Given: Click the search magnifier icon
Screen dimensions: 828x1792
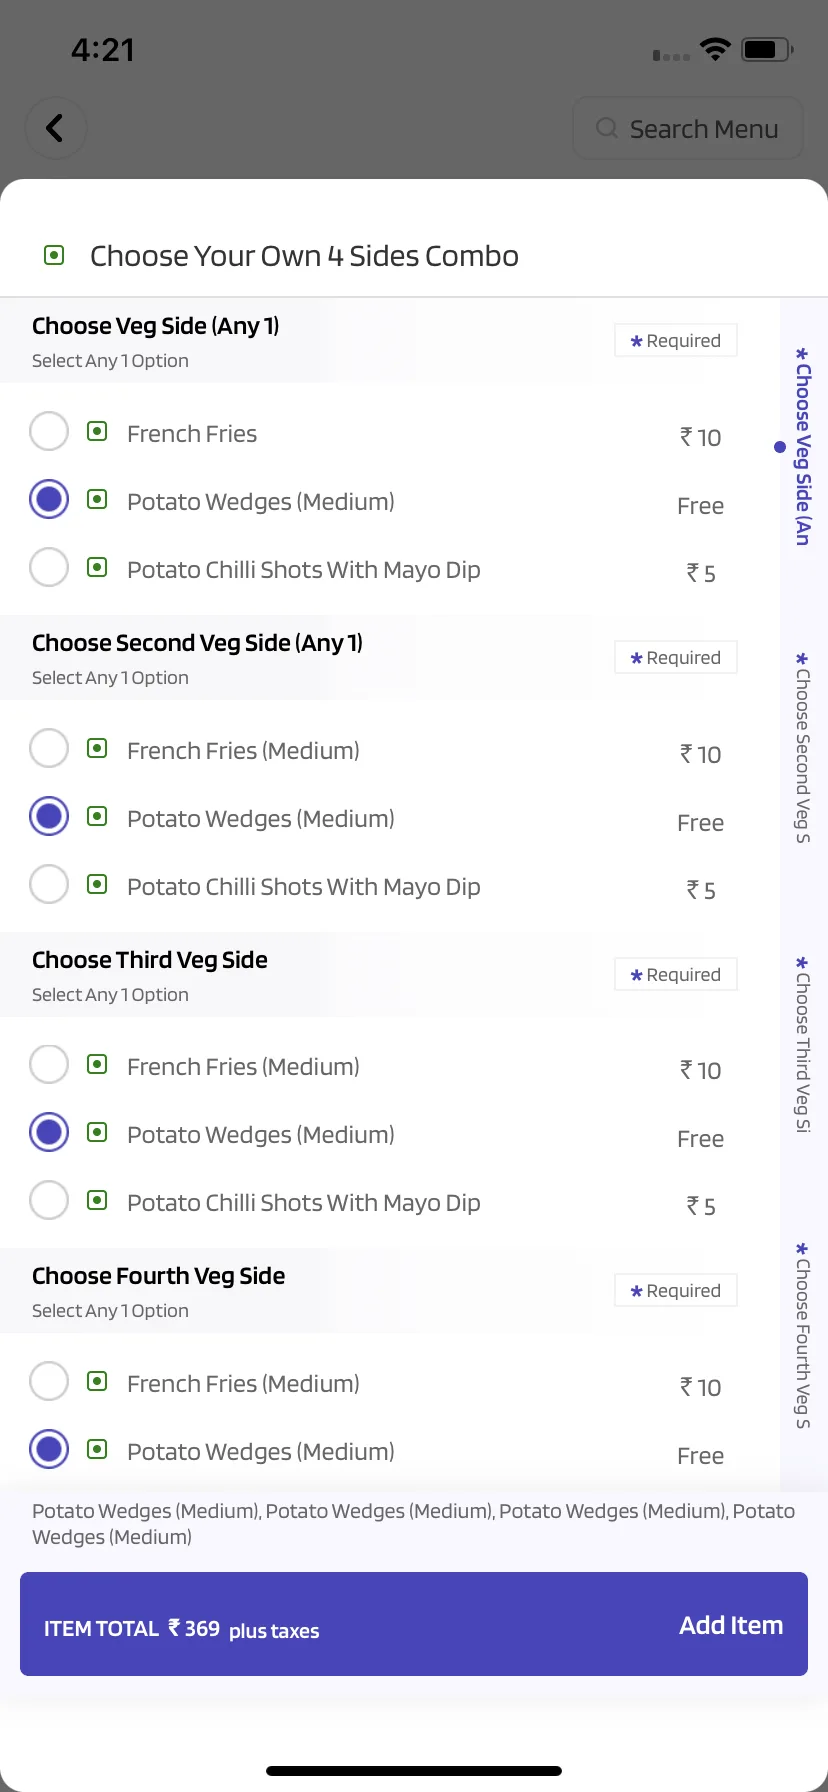Looking at the screenshot, I should [x=607, y=128].
